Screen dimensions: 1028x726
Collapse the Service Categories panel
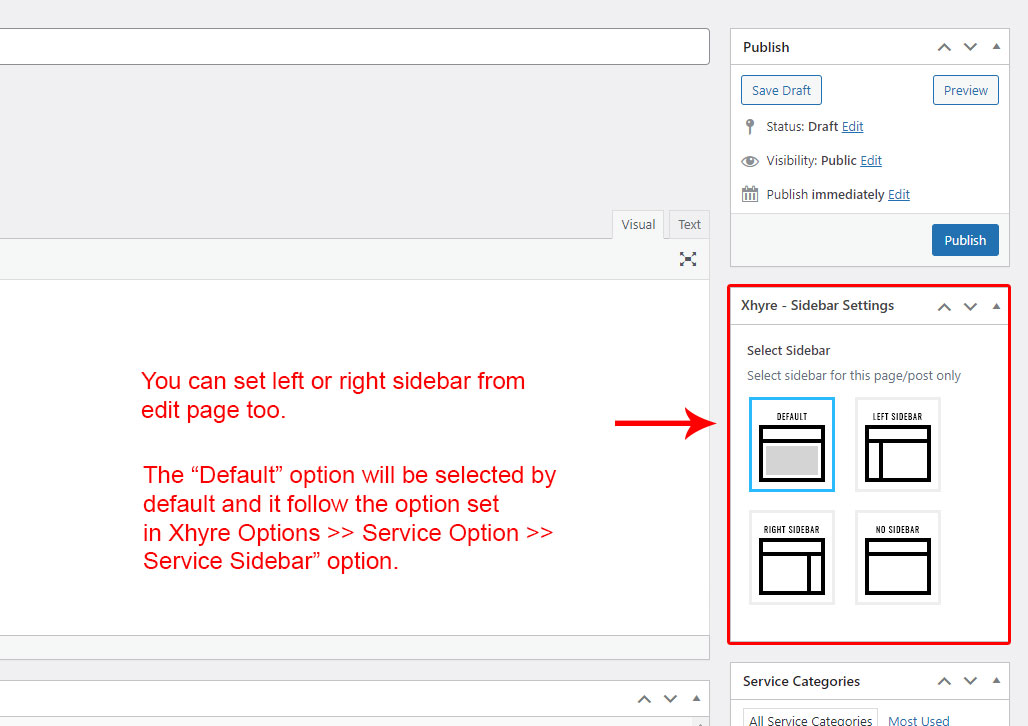[996, 682]
